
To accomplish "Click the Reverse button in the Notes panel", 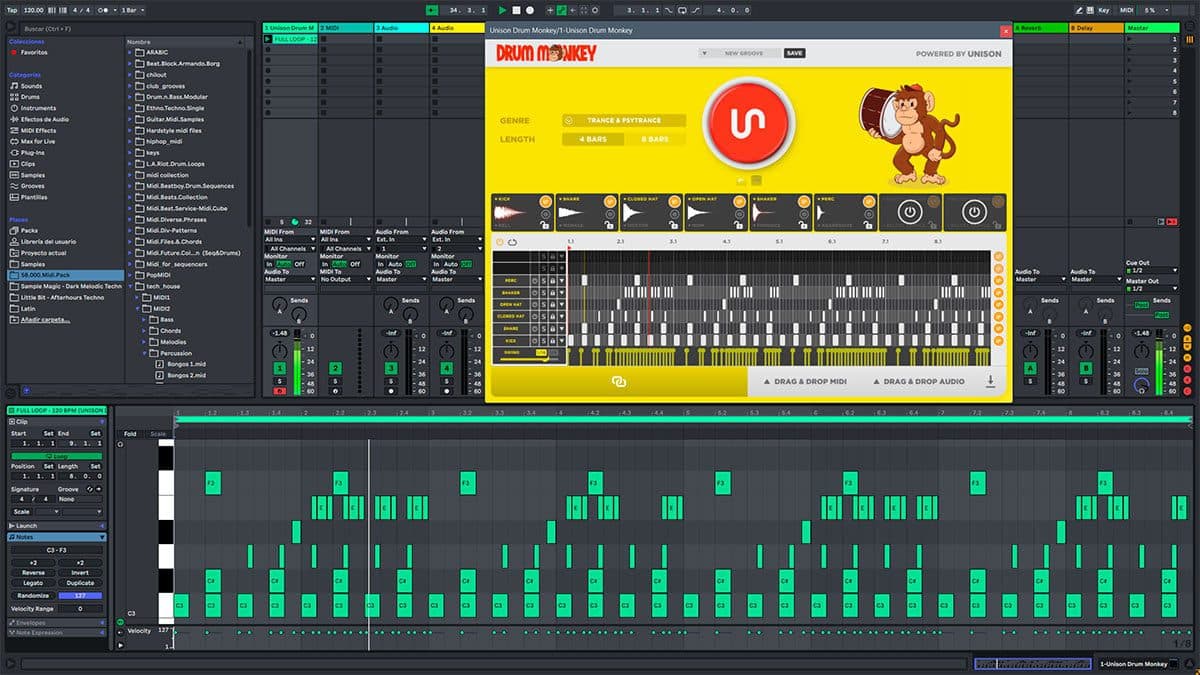I will coord(33,573).
